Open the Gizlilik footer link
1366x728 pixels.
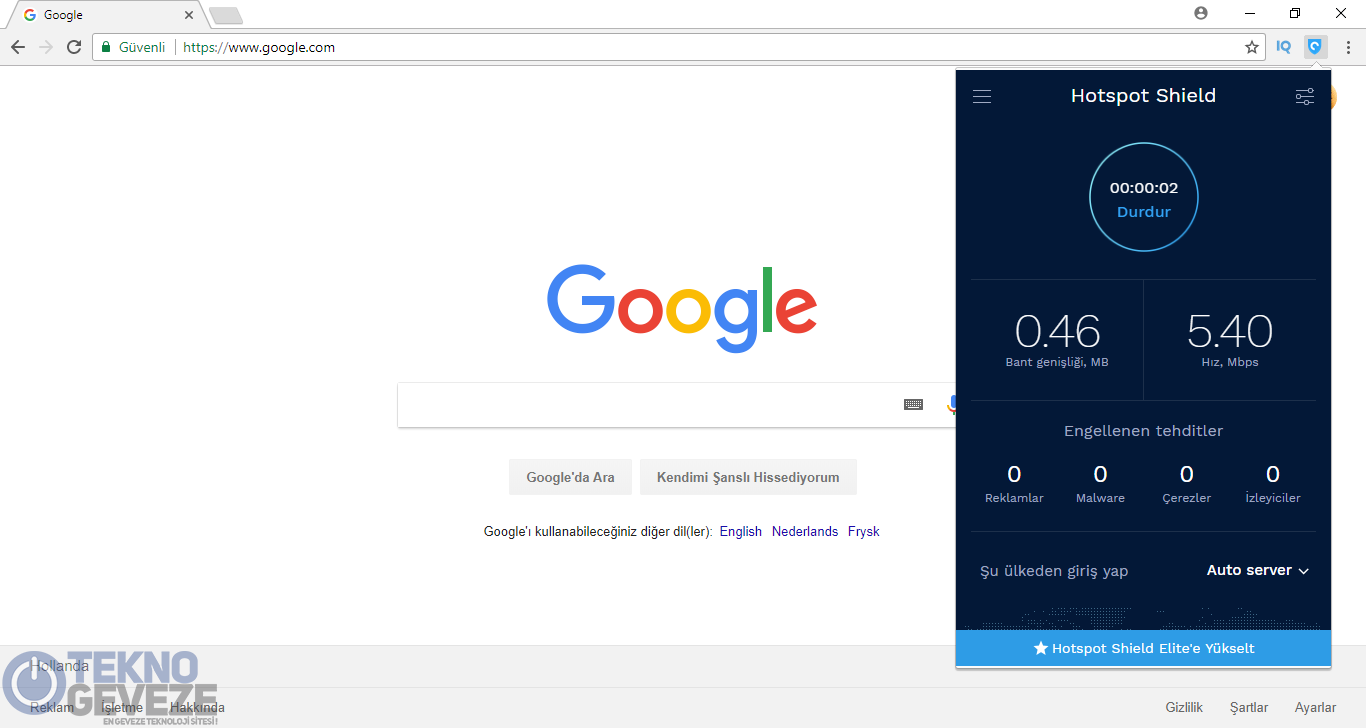point(1184,707)
